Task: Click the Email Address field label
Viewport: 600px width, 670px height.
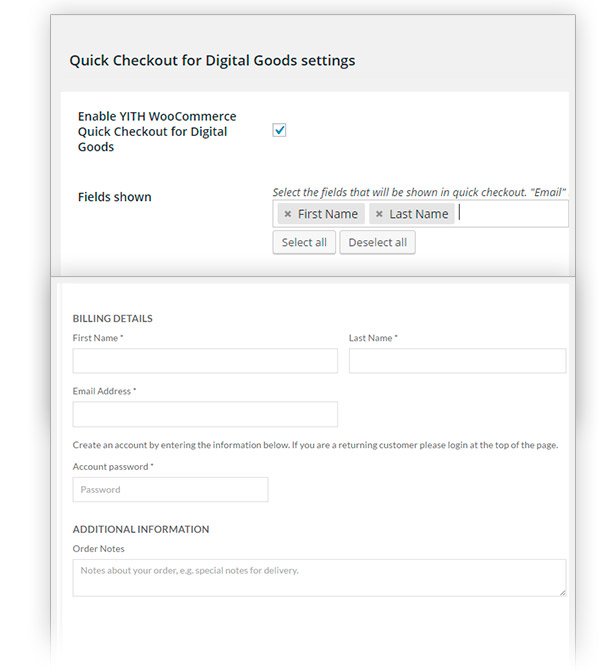Action: (x=104, y=391)
